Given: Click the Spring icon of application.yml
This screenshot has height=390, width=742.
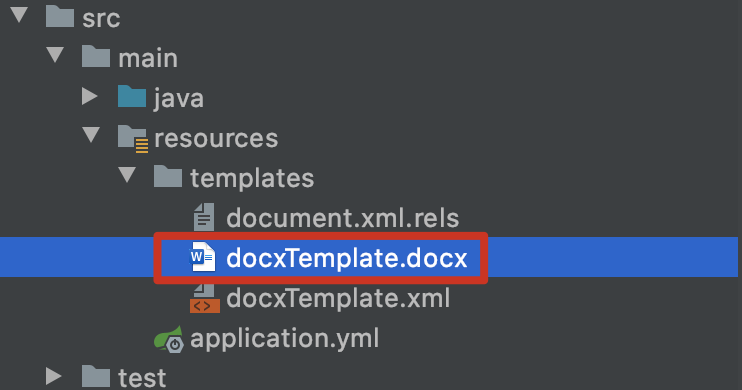Looking at the screenshot, I should click(169, 339).
